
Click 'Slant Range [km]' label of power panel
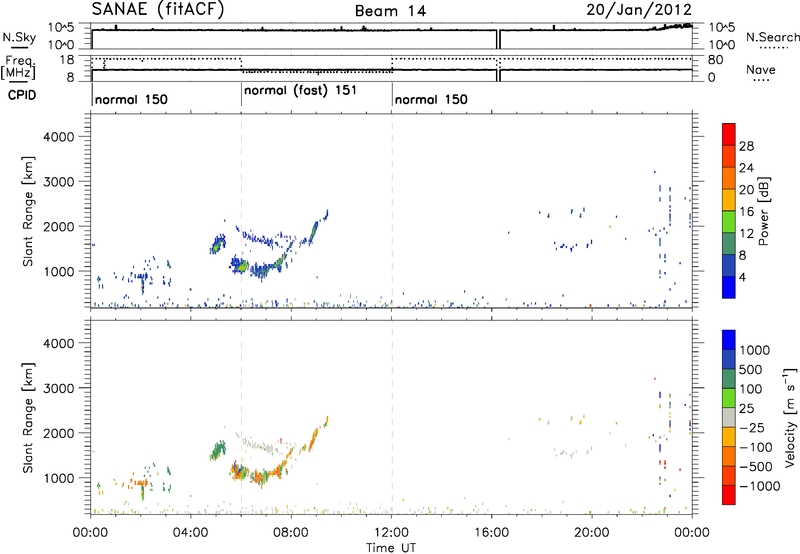(x=28, y=211)
